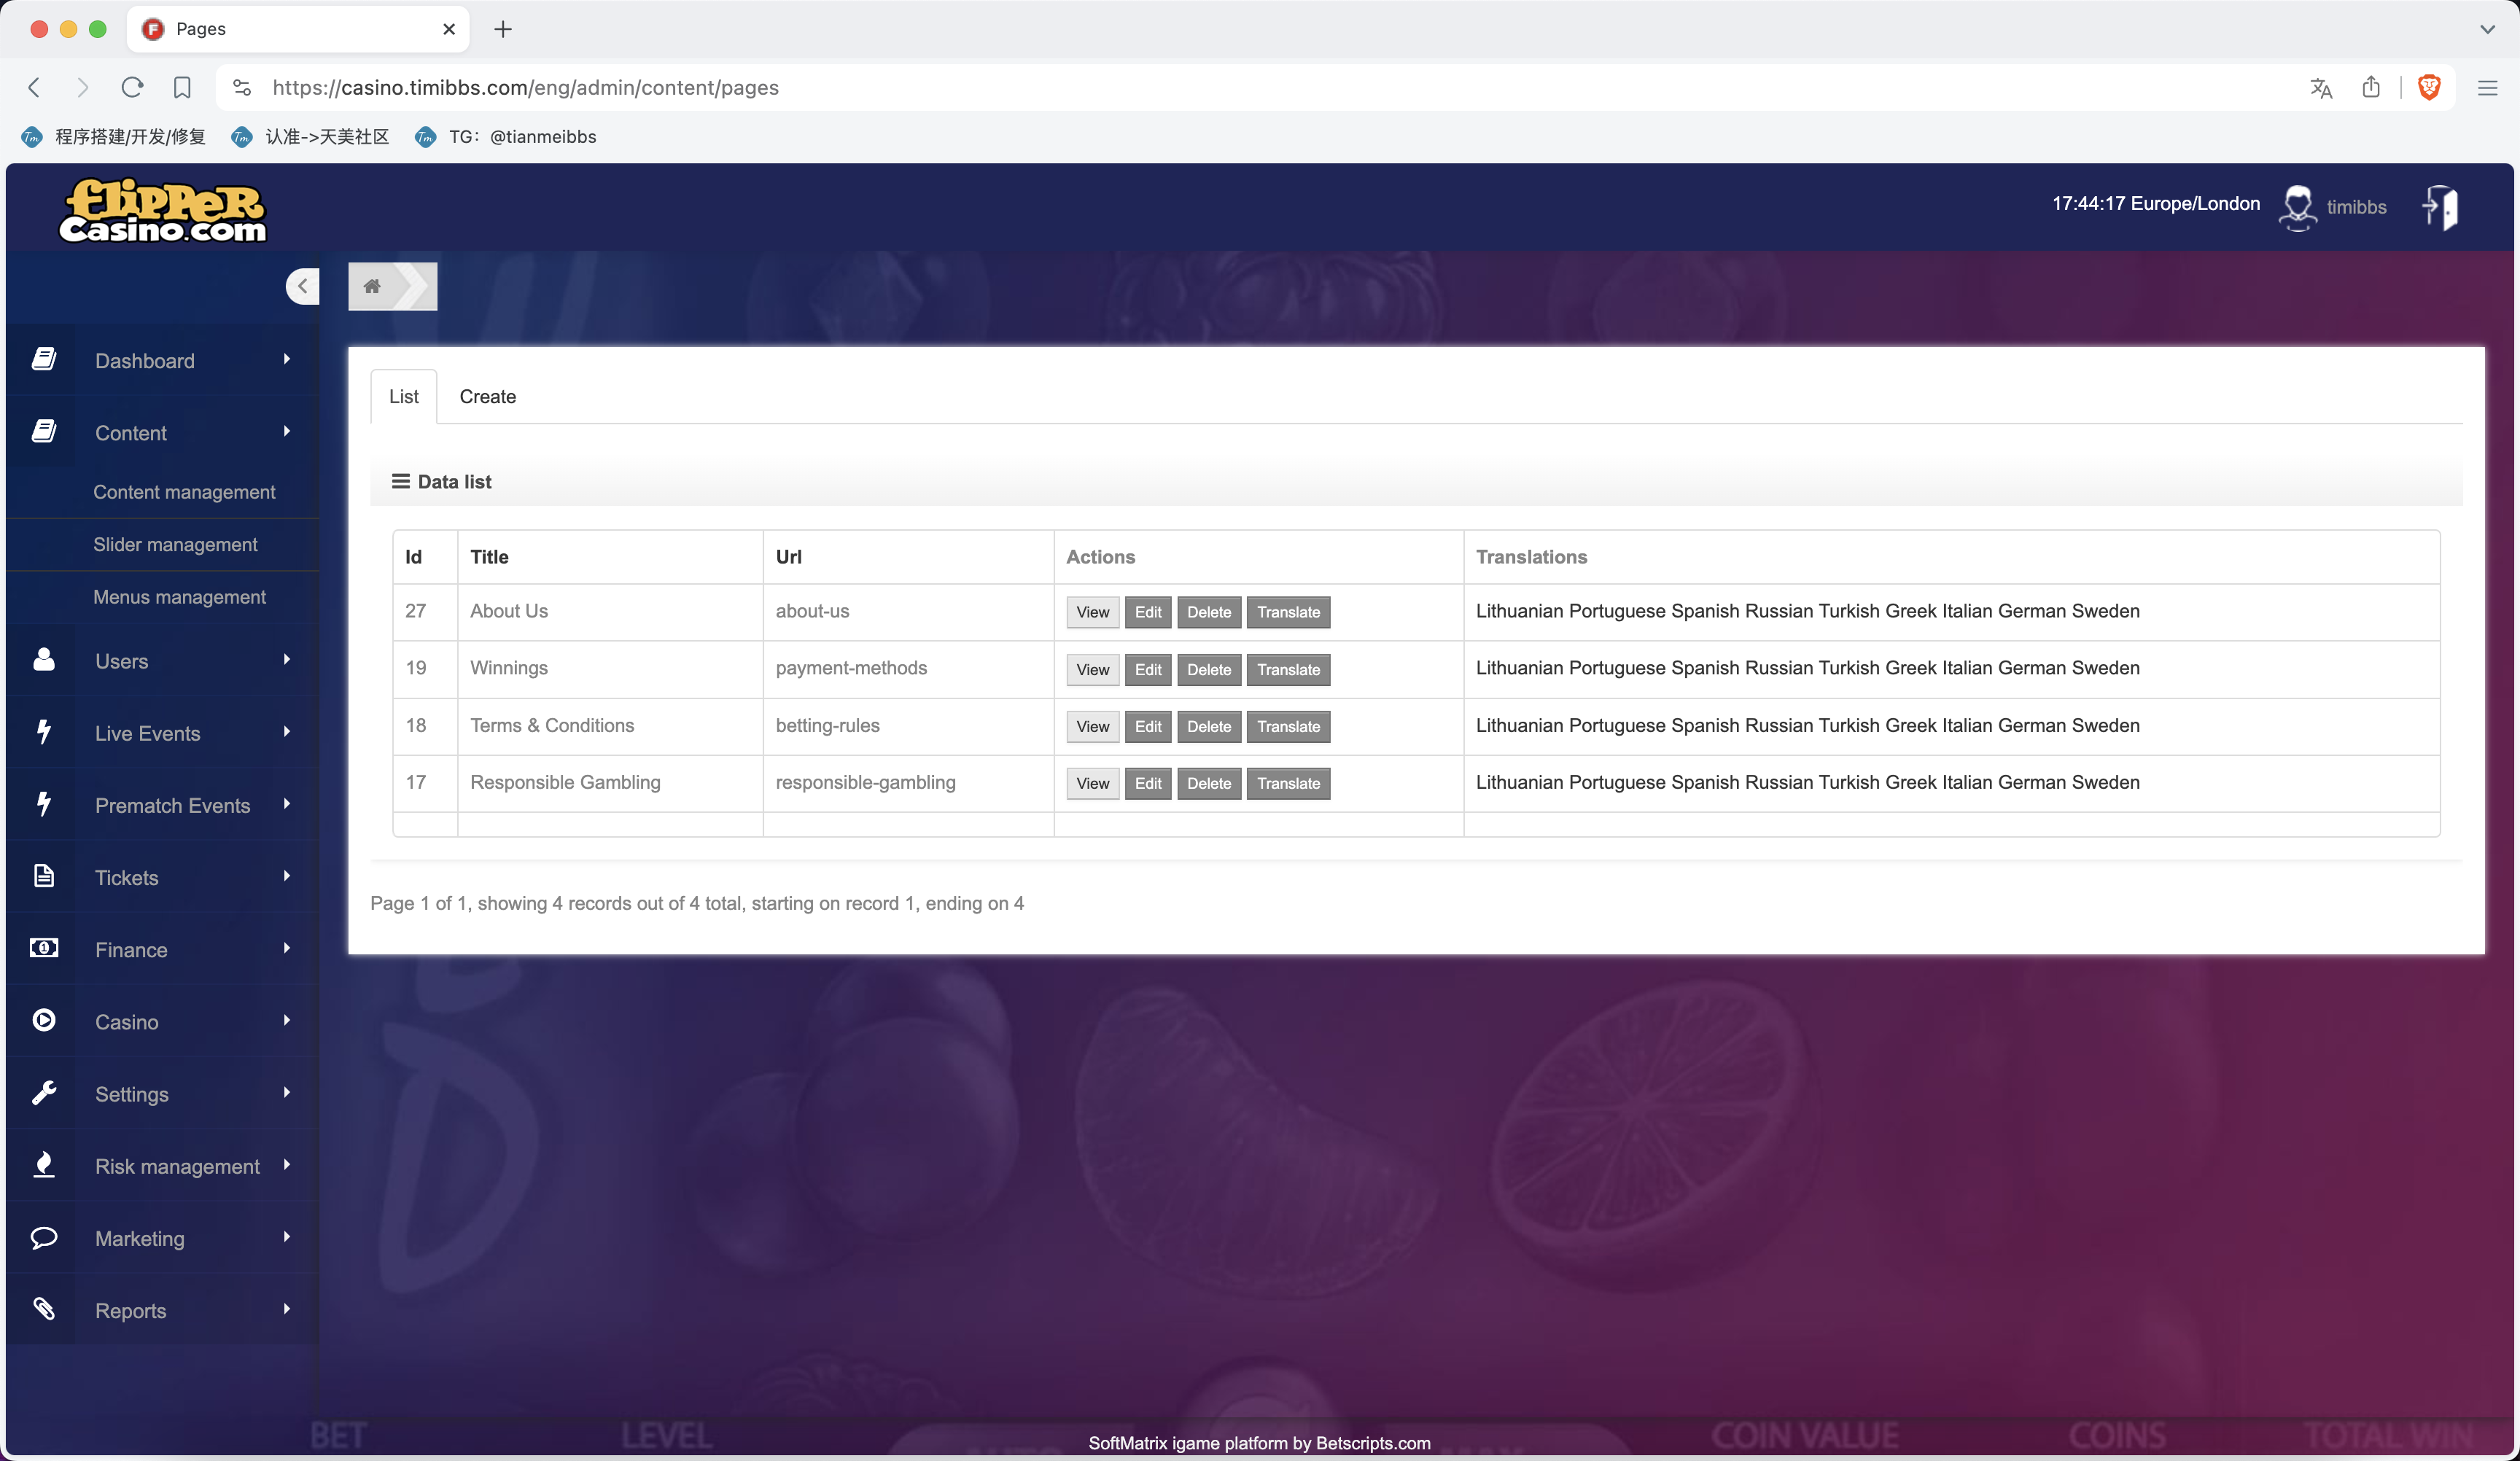The image size is (2520, 1461).
Task: Click the browser share icon
Action: coord(2370,87)
